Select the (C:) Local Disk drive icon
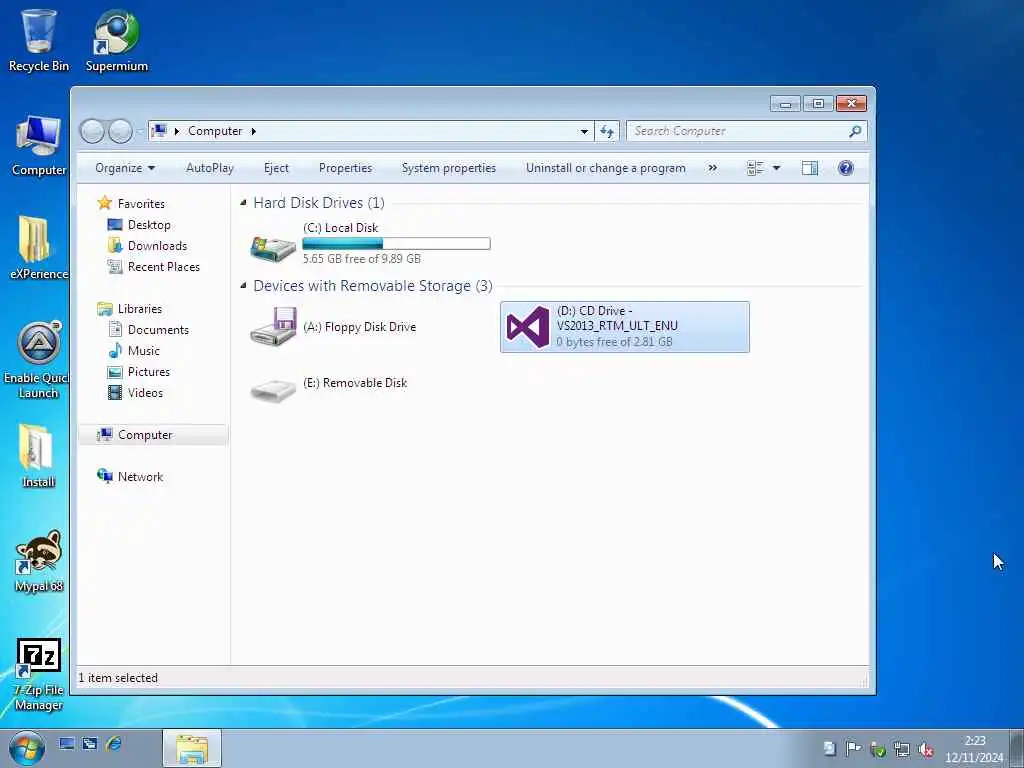1024x768 pixels. (273, 247)
